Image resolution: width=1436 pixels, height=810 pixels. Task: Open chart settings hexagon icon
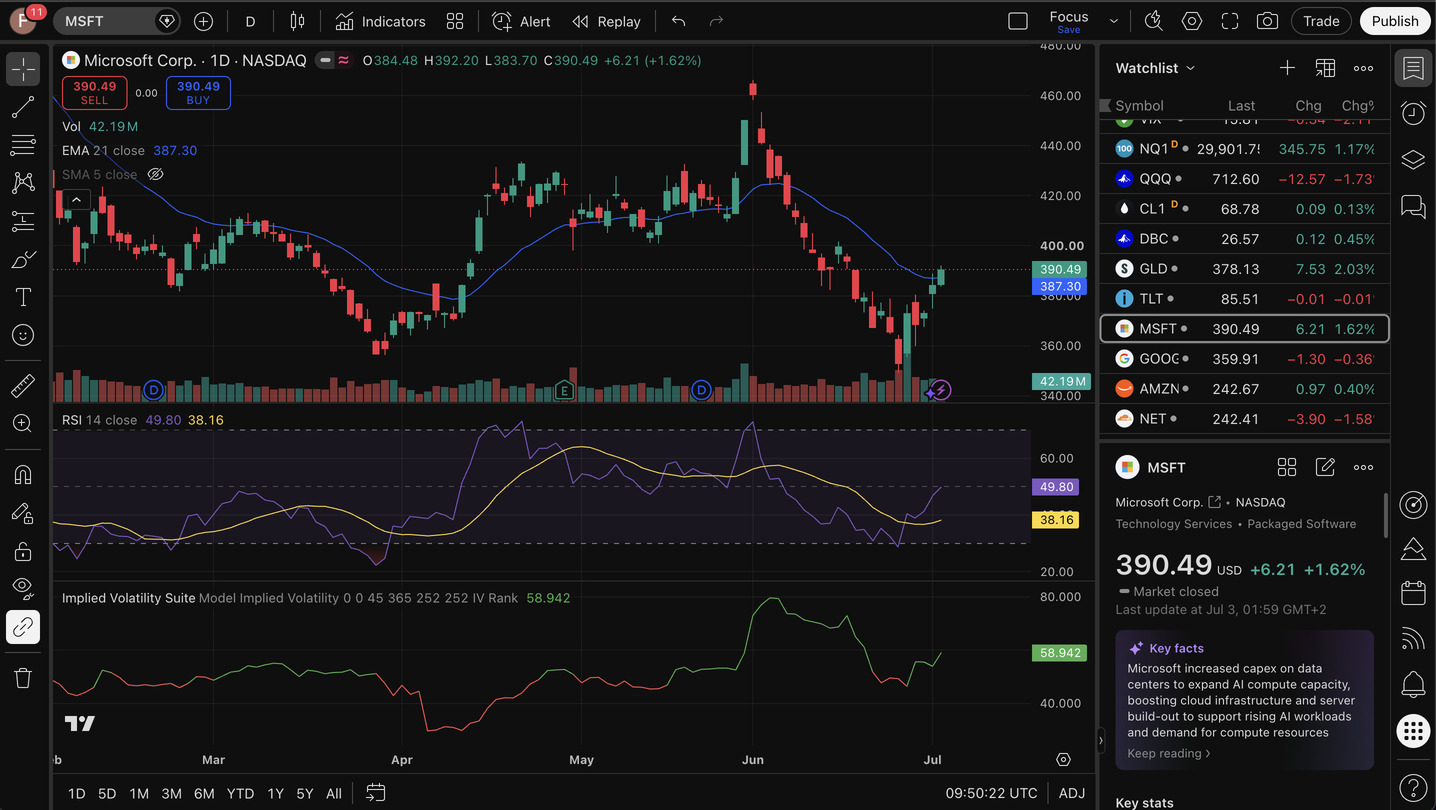pos(1191,21)
